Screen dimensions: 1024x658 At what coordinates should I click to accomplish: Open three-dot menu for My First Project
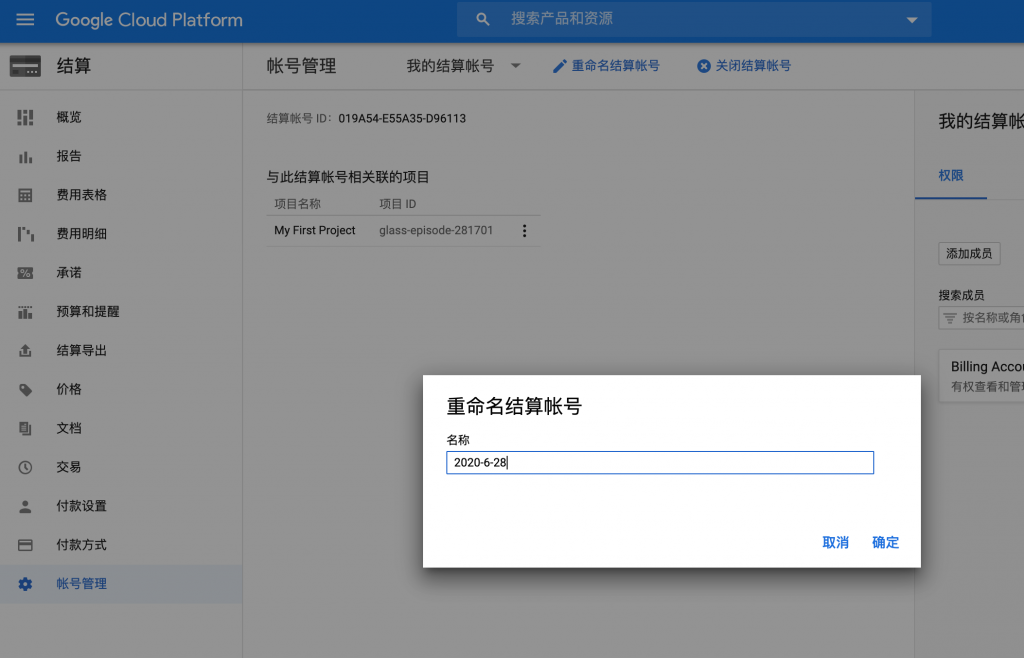[x=524, y=231]
